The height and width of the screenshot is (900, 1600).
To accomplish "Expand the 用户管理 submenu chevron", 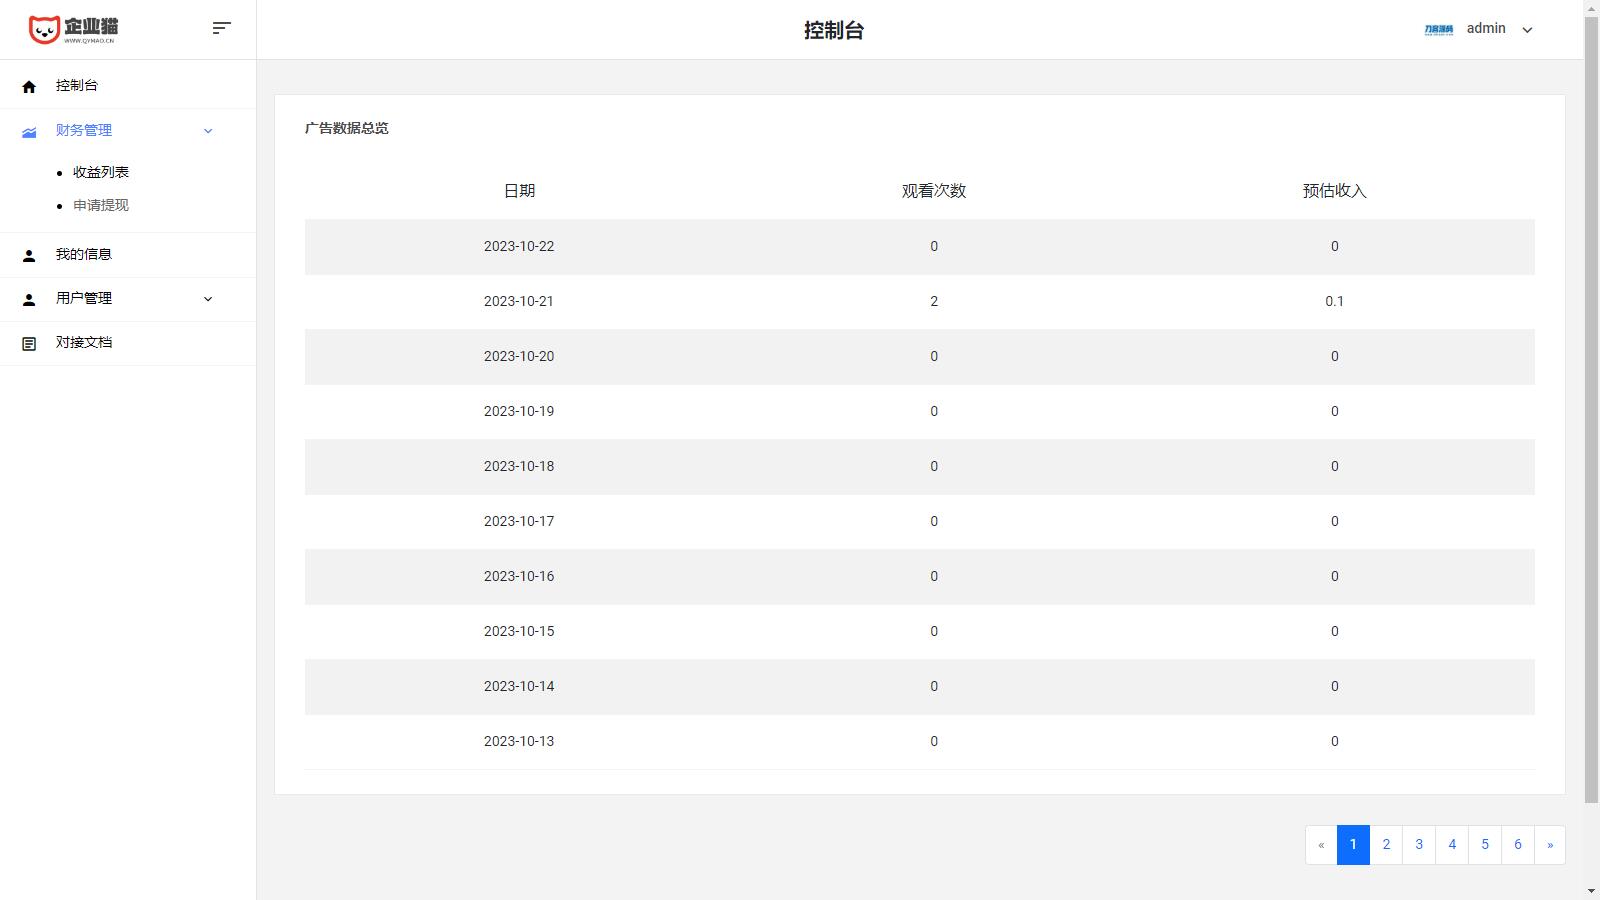I will pyautogui.click(x=208, y=299).
